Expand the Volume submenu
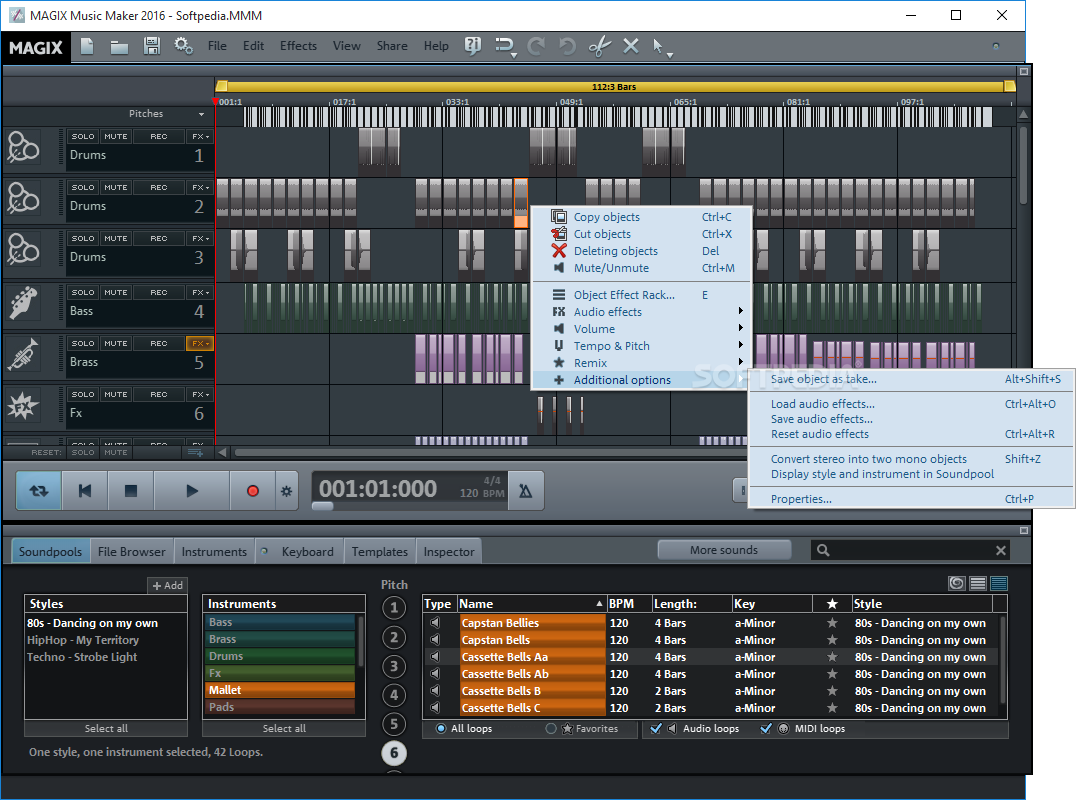This screenshot has width=1076, height=800. tap(642, 329)
